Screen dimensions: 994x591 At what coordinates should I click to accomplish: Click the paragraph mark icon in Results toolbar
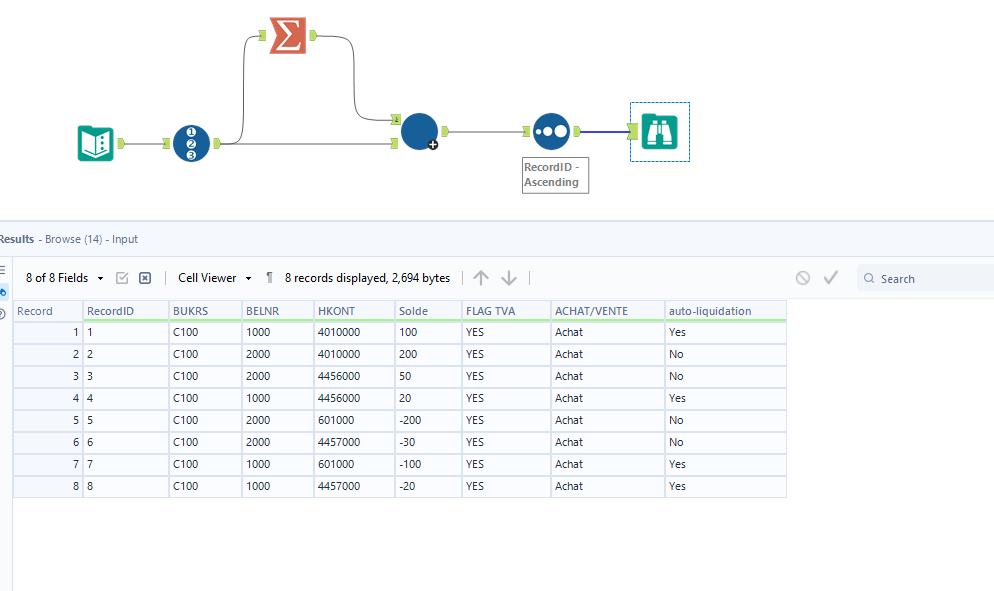point(268,278)
